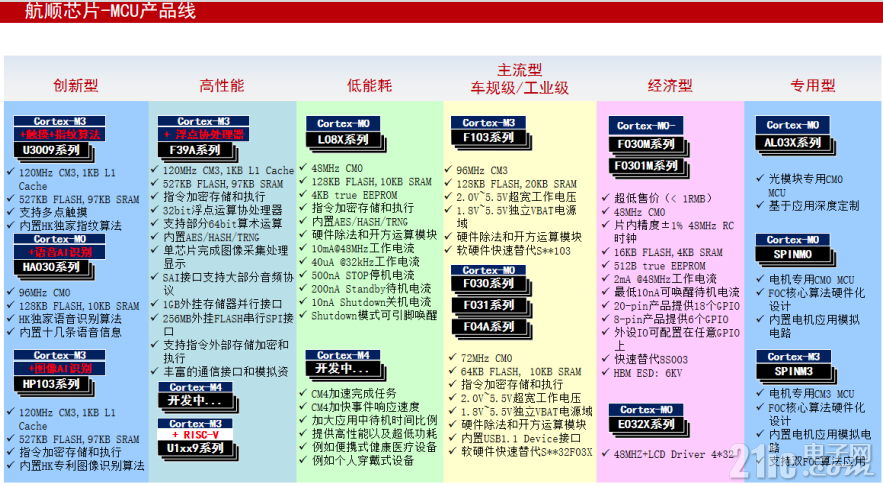Click the 200nA Standby待机电流 bullet
The height and width of the screenshot is (486, 883).
click(372, 289)
